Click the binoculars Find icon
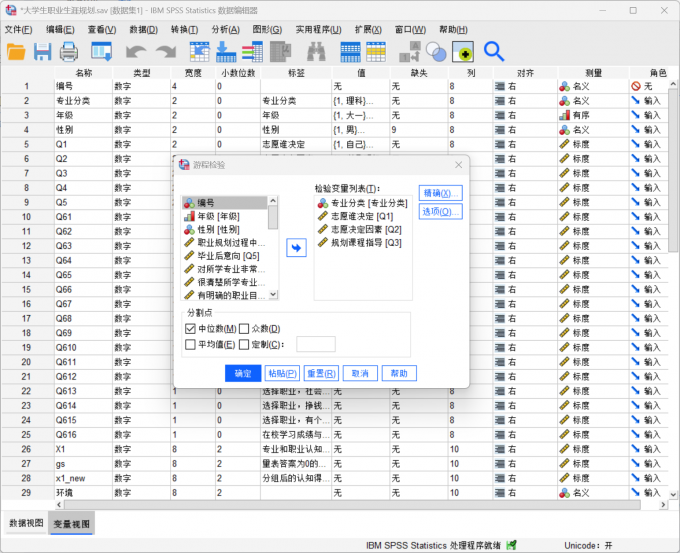This screenshot has height=553, width=680. click(317, 52)
